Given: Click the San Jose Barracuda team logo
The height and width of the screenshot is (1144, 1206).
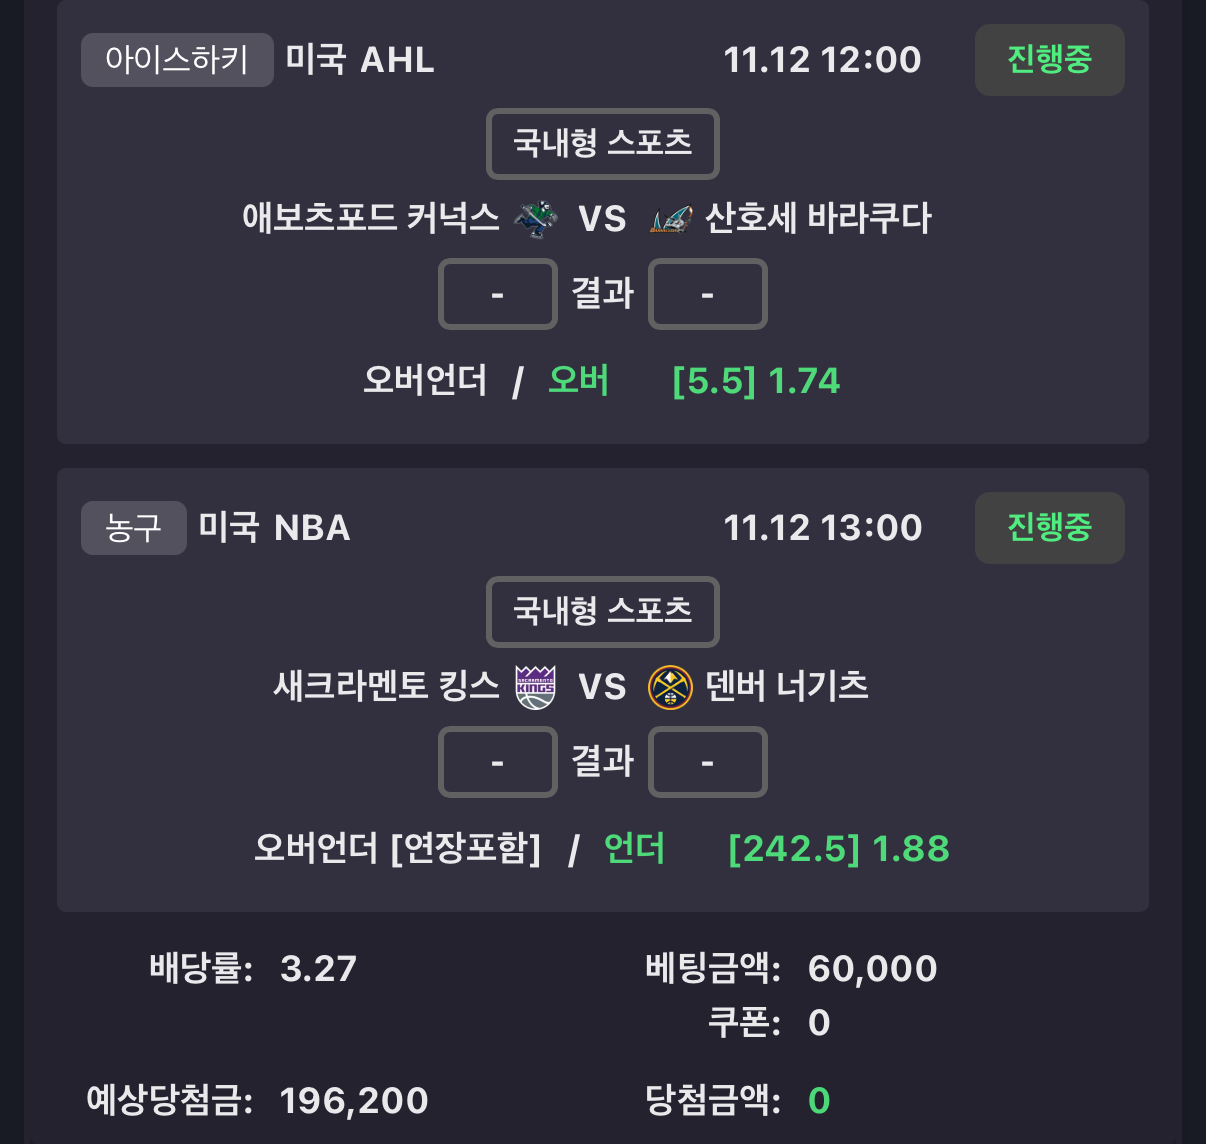Looking at the screenshot, I should point(670,219).
